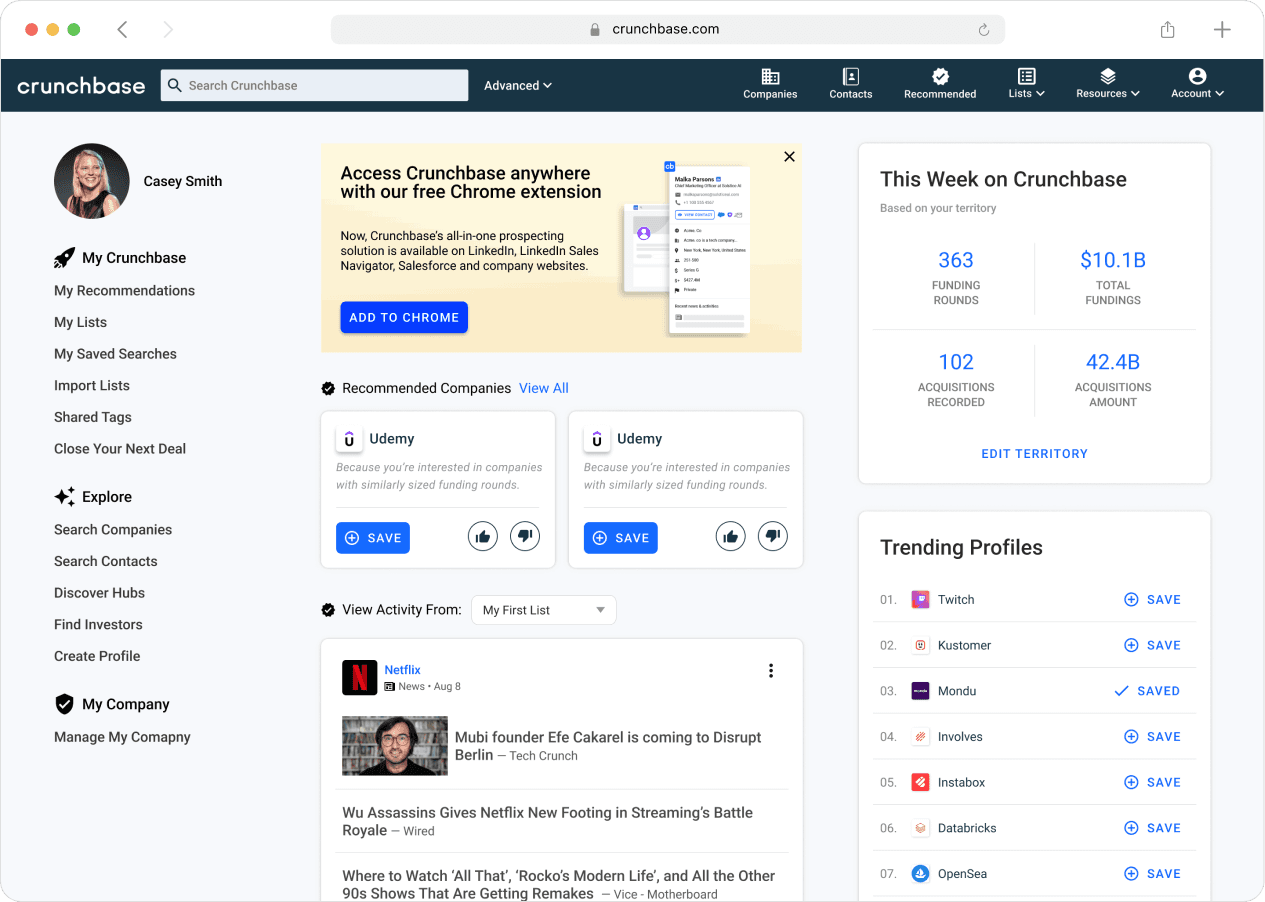The image size is (1265, 902).
Task: Open Find Investors in sidebar
Action: [98, 625]
